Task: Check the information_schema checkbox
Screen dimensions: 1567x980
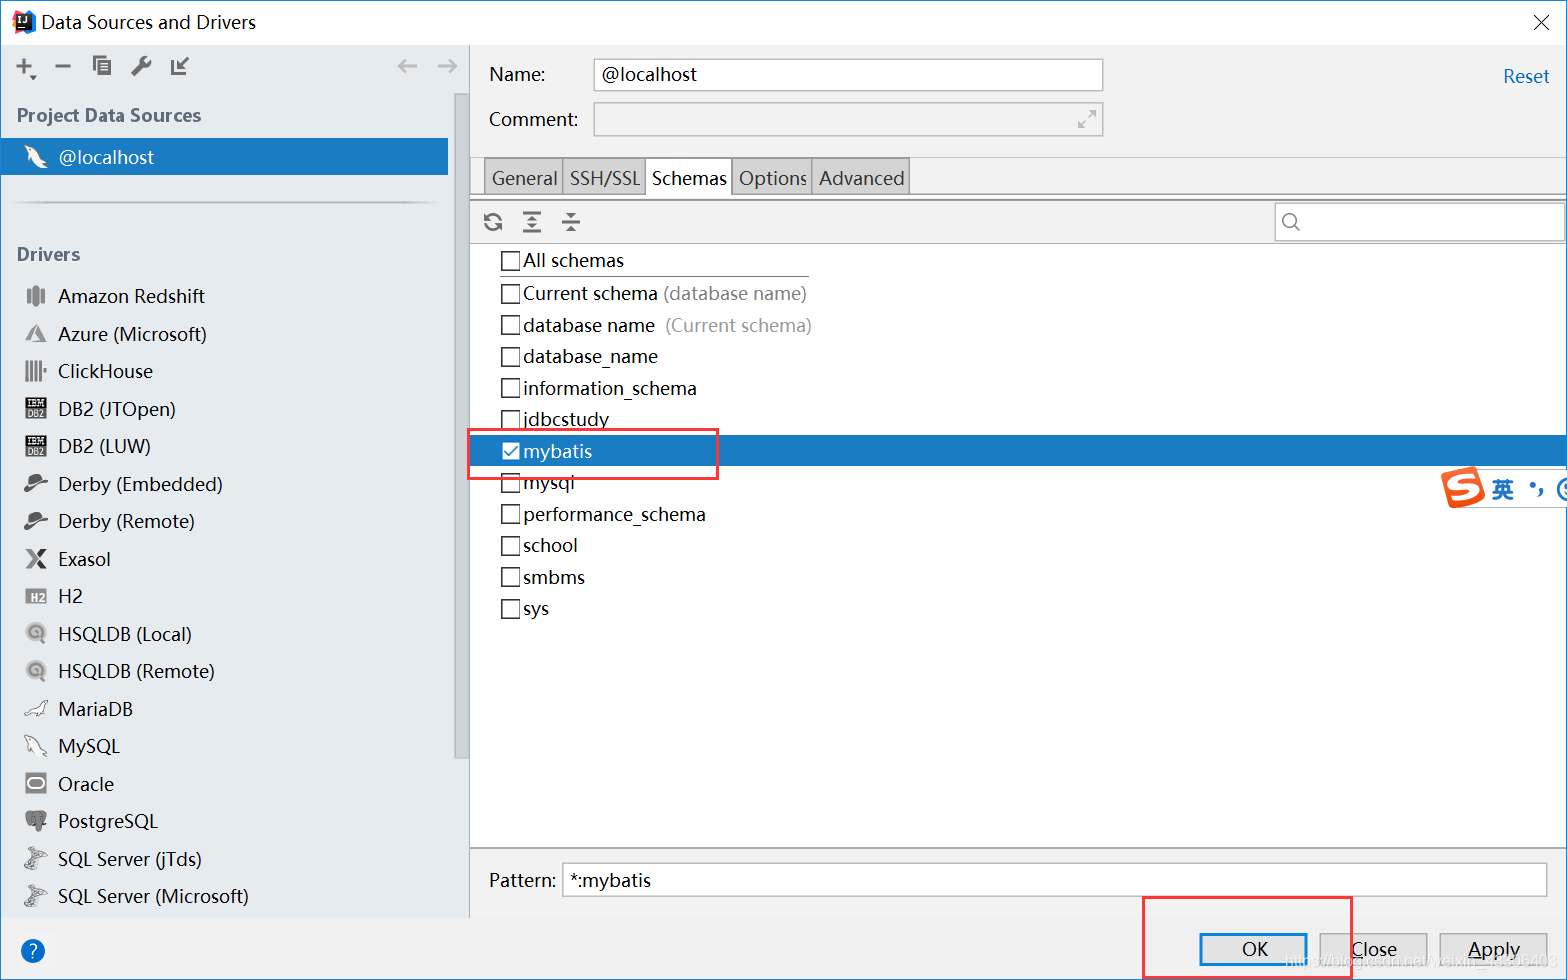Action: [510, 388]
